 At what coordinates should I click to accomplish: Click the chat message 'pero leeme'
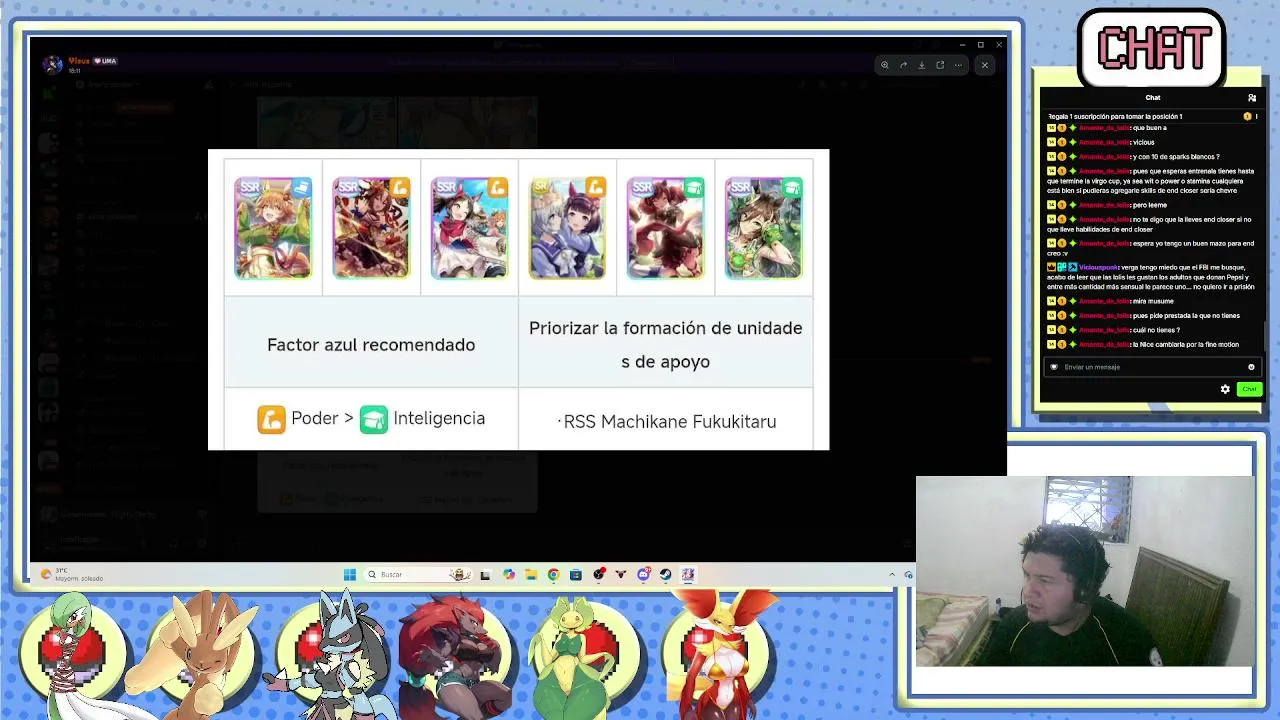pyautogui.click(x=1151, y=205)
